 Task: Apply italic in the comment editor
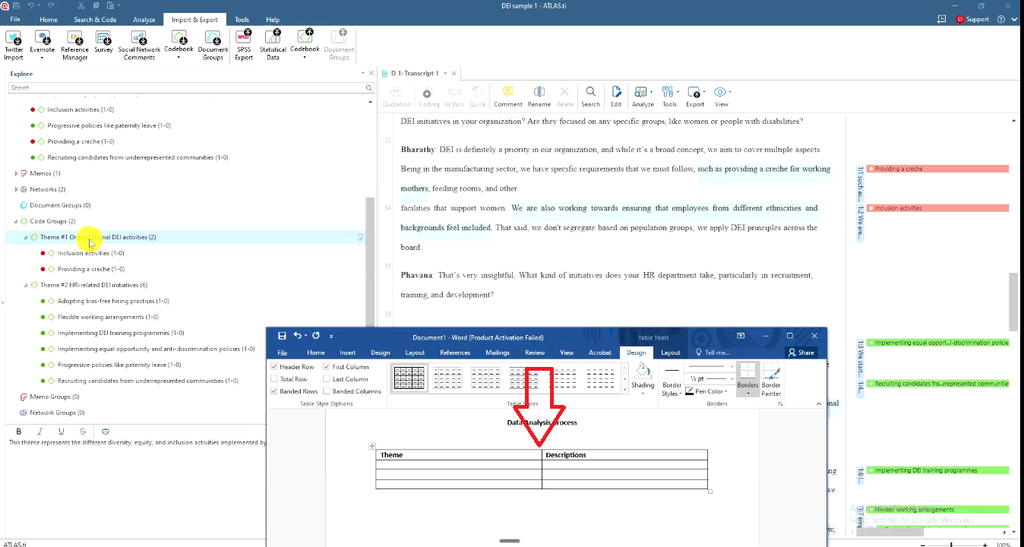coord(40,431)
